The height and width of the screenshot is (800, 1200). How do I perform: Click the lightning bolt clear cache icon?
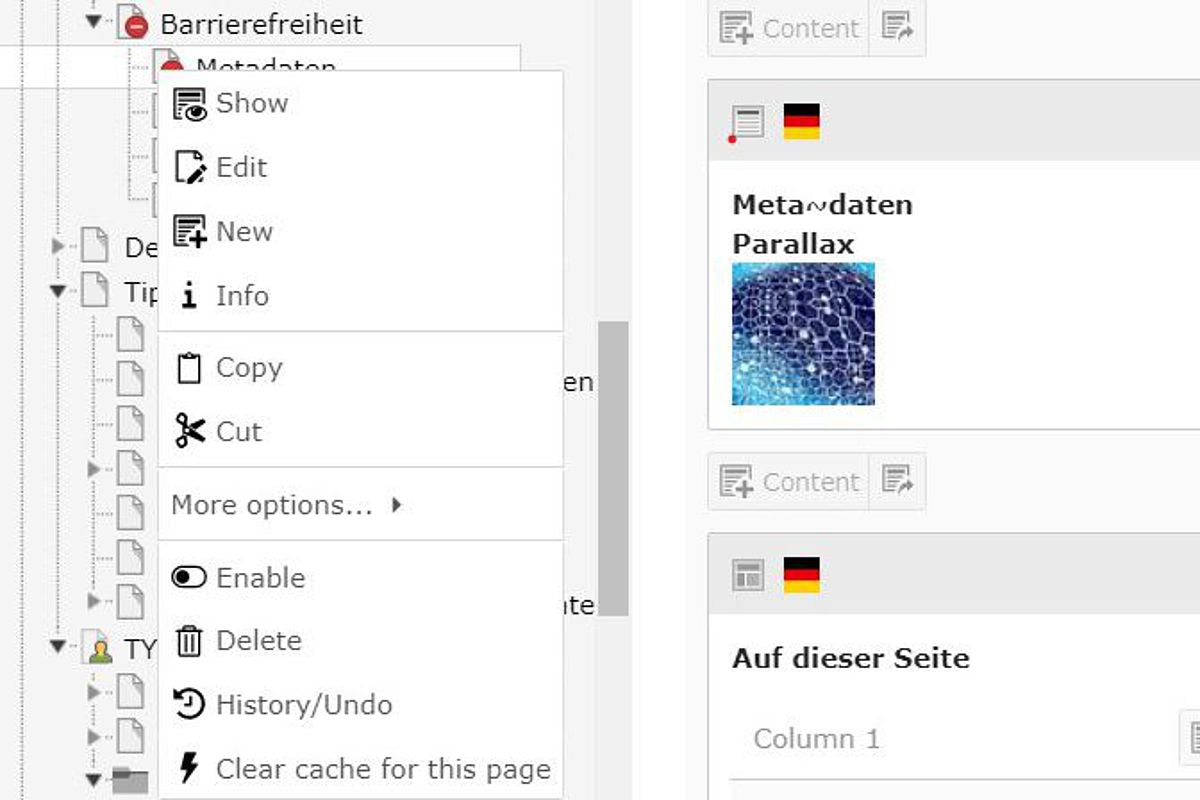point(189,768)
